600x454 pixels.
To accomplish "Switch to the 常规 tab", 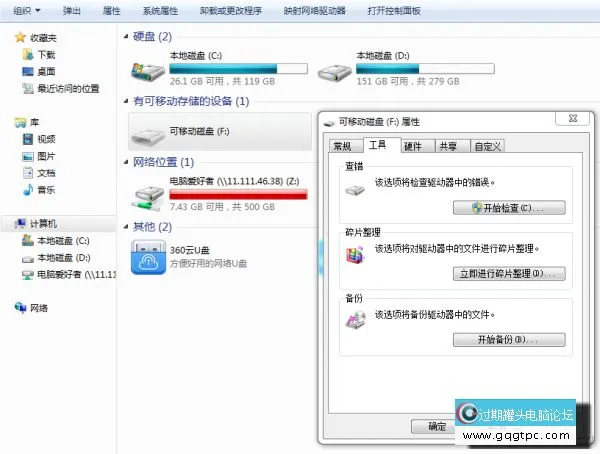I will (x=345, y=146).
